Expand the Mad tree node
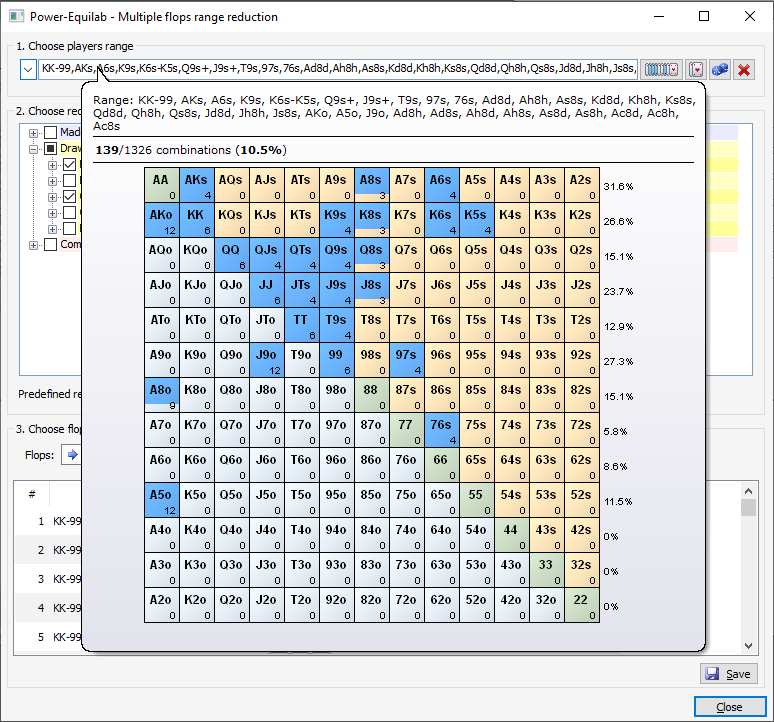Viewport: 774px width, 722px height. 34,133
